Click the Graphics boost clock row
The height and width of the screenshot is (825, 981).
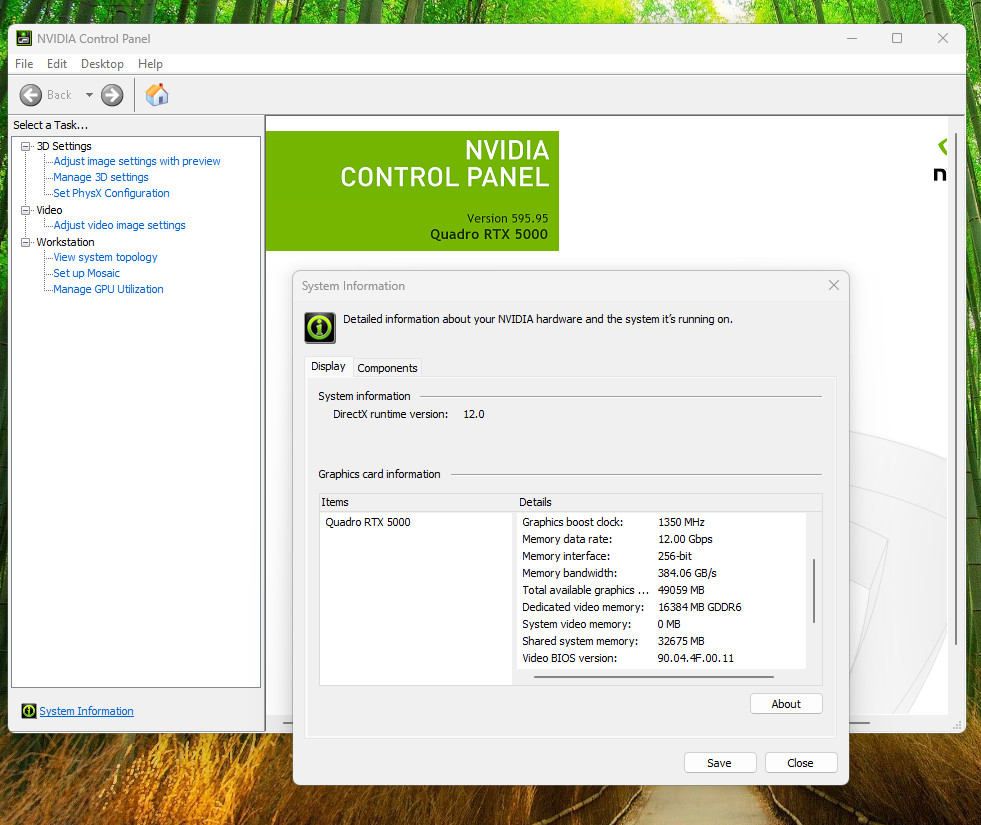pyautogui.click(x=661, y=522)
